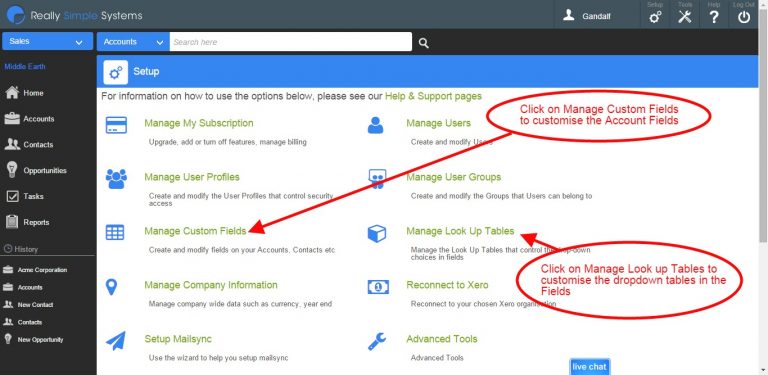Click the Manage Look Up Tables cube icon

point(377,233)
